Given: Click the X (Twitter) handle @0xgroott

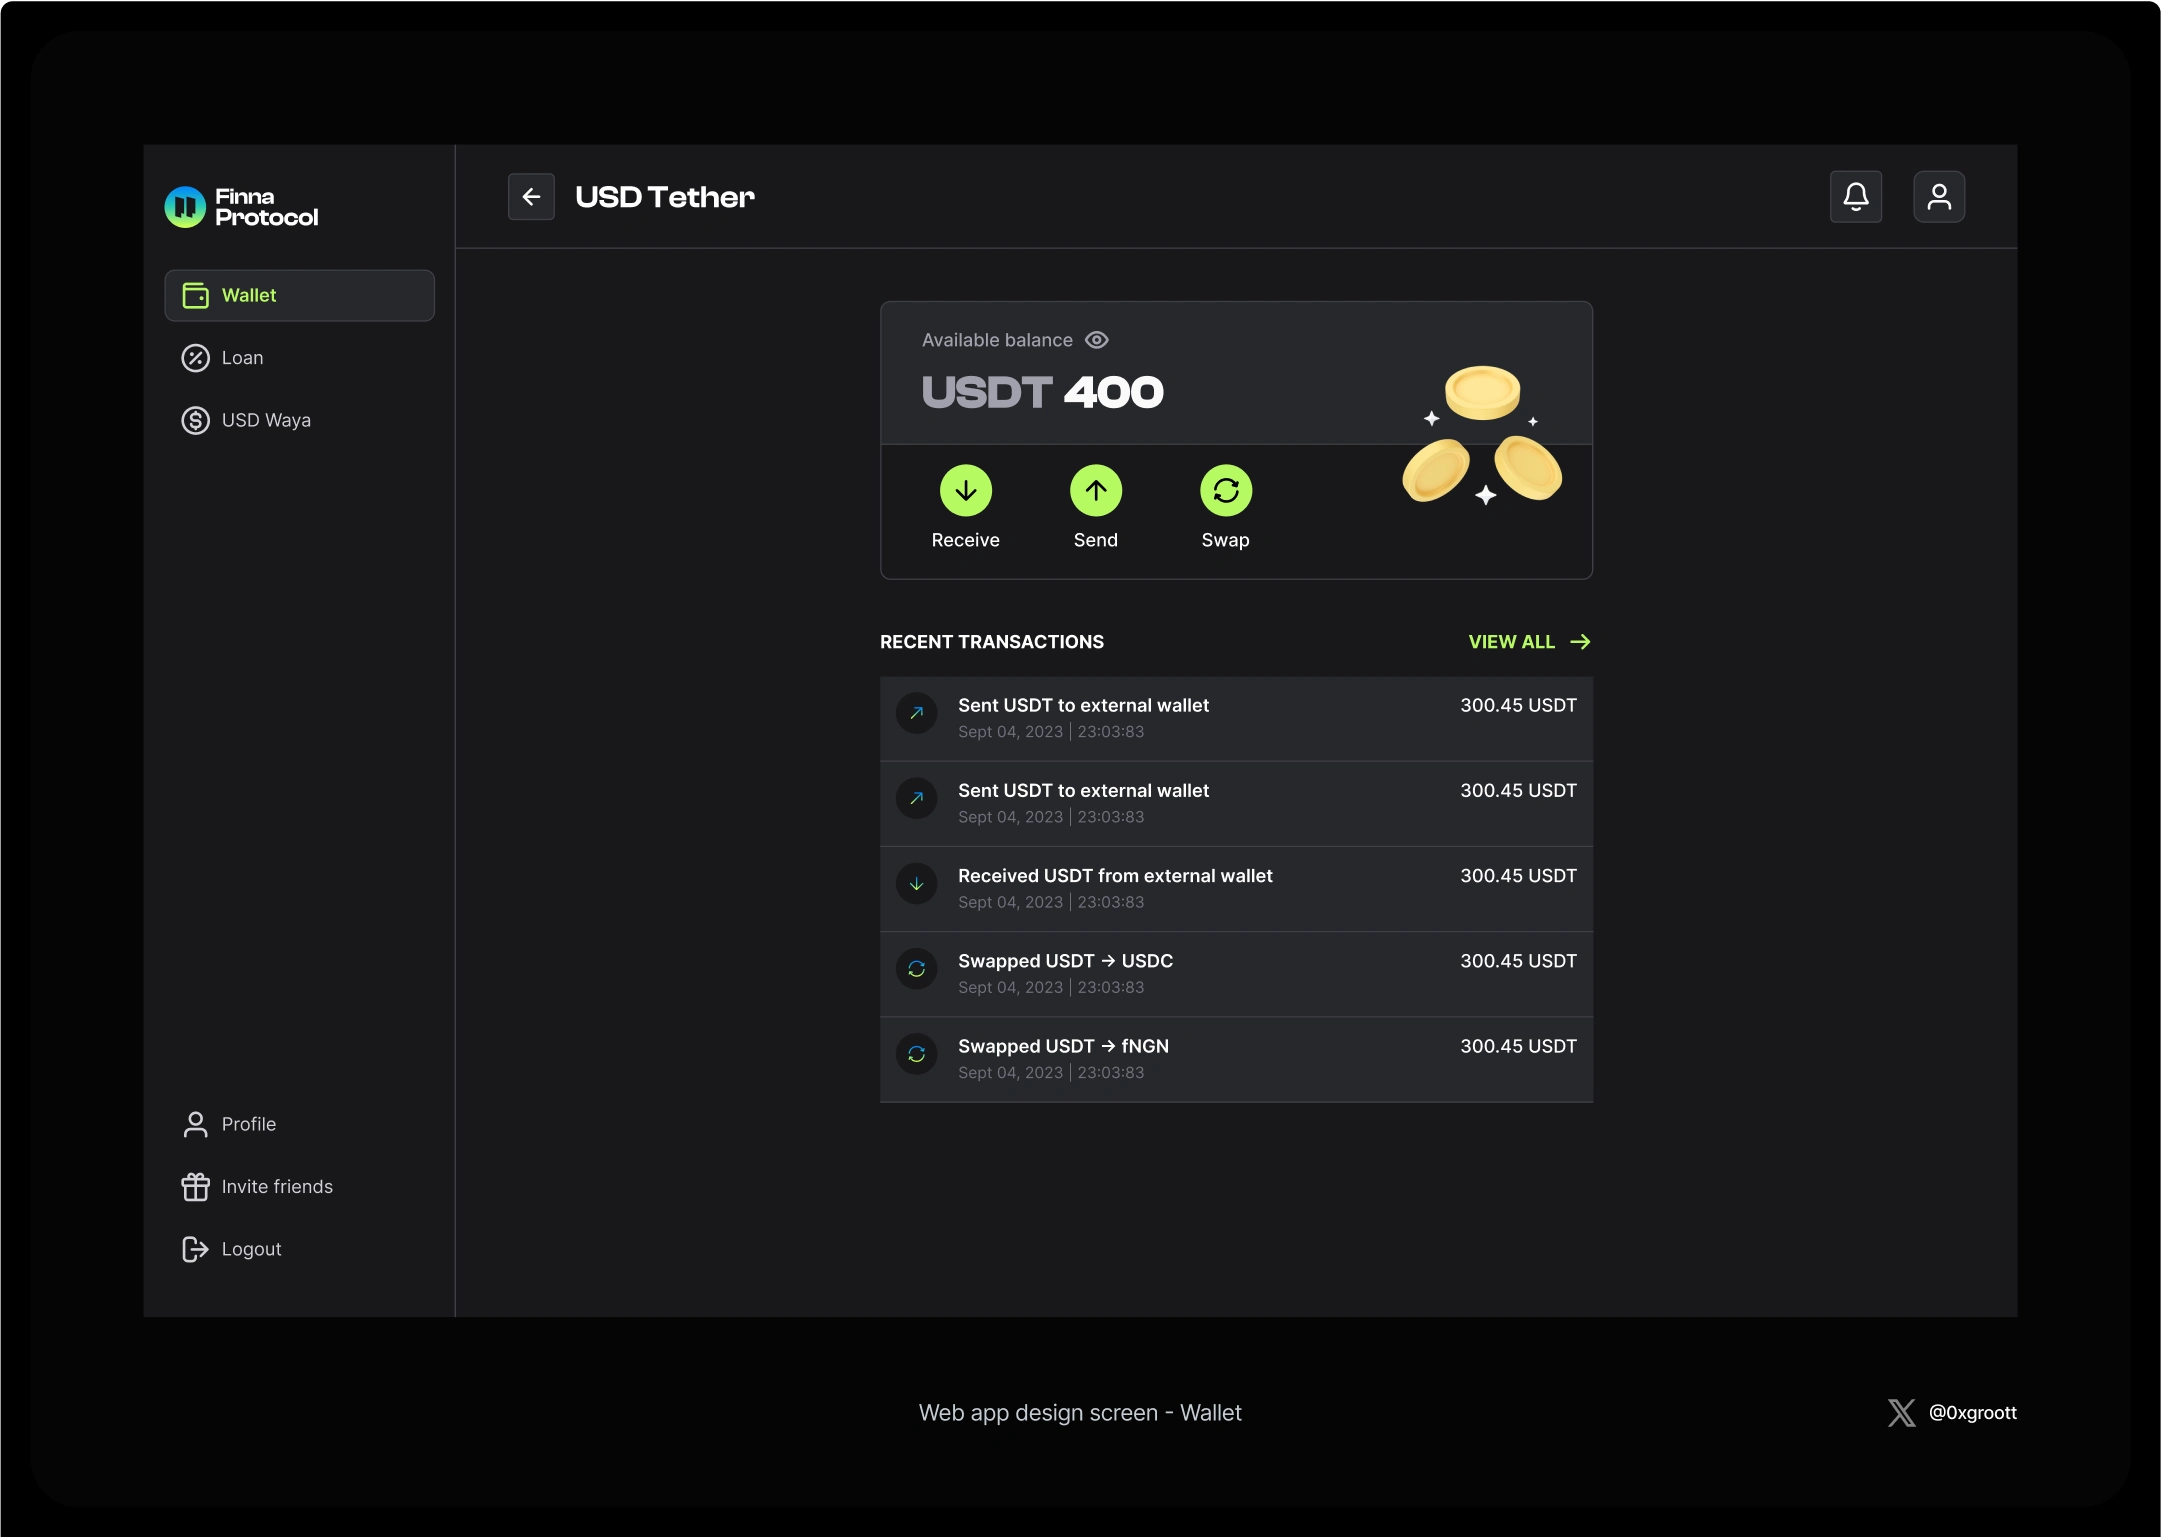Looking at the screenshot, I should (1971, 1413).
